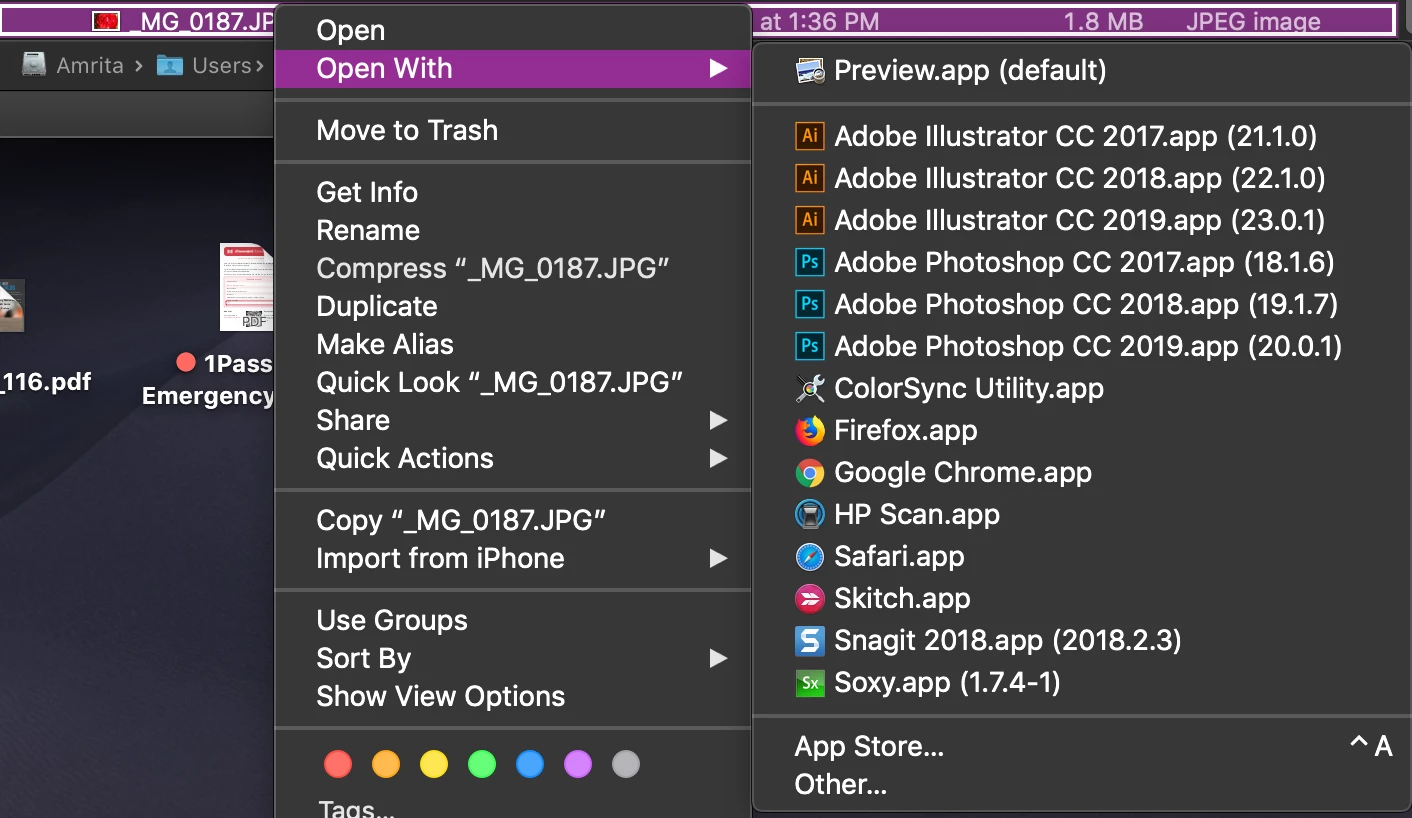This screenshot has width=1412, height=818.
Task: Click Adobe Illustrator CC 2019 icon
Action: click(x=810, y=220)
